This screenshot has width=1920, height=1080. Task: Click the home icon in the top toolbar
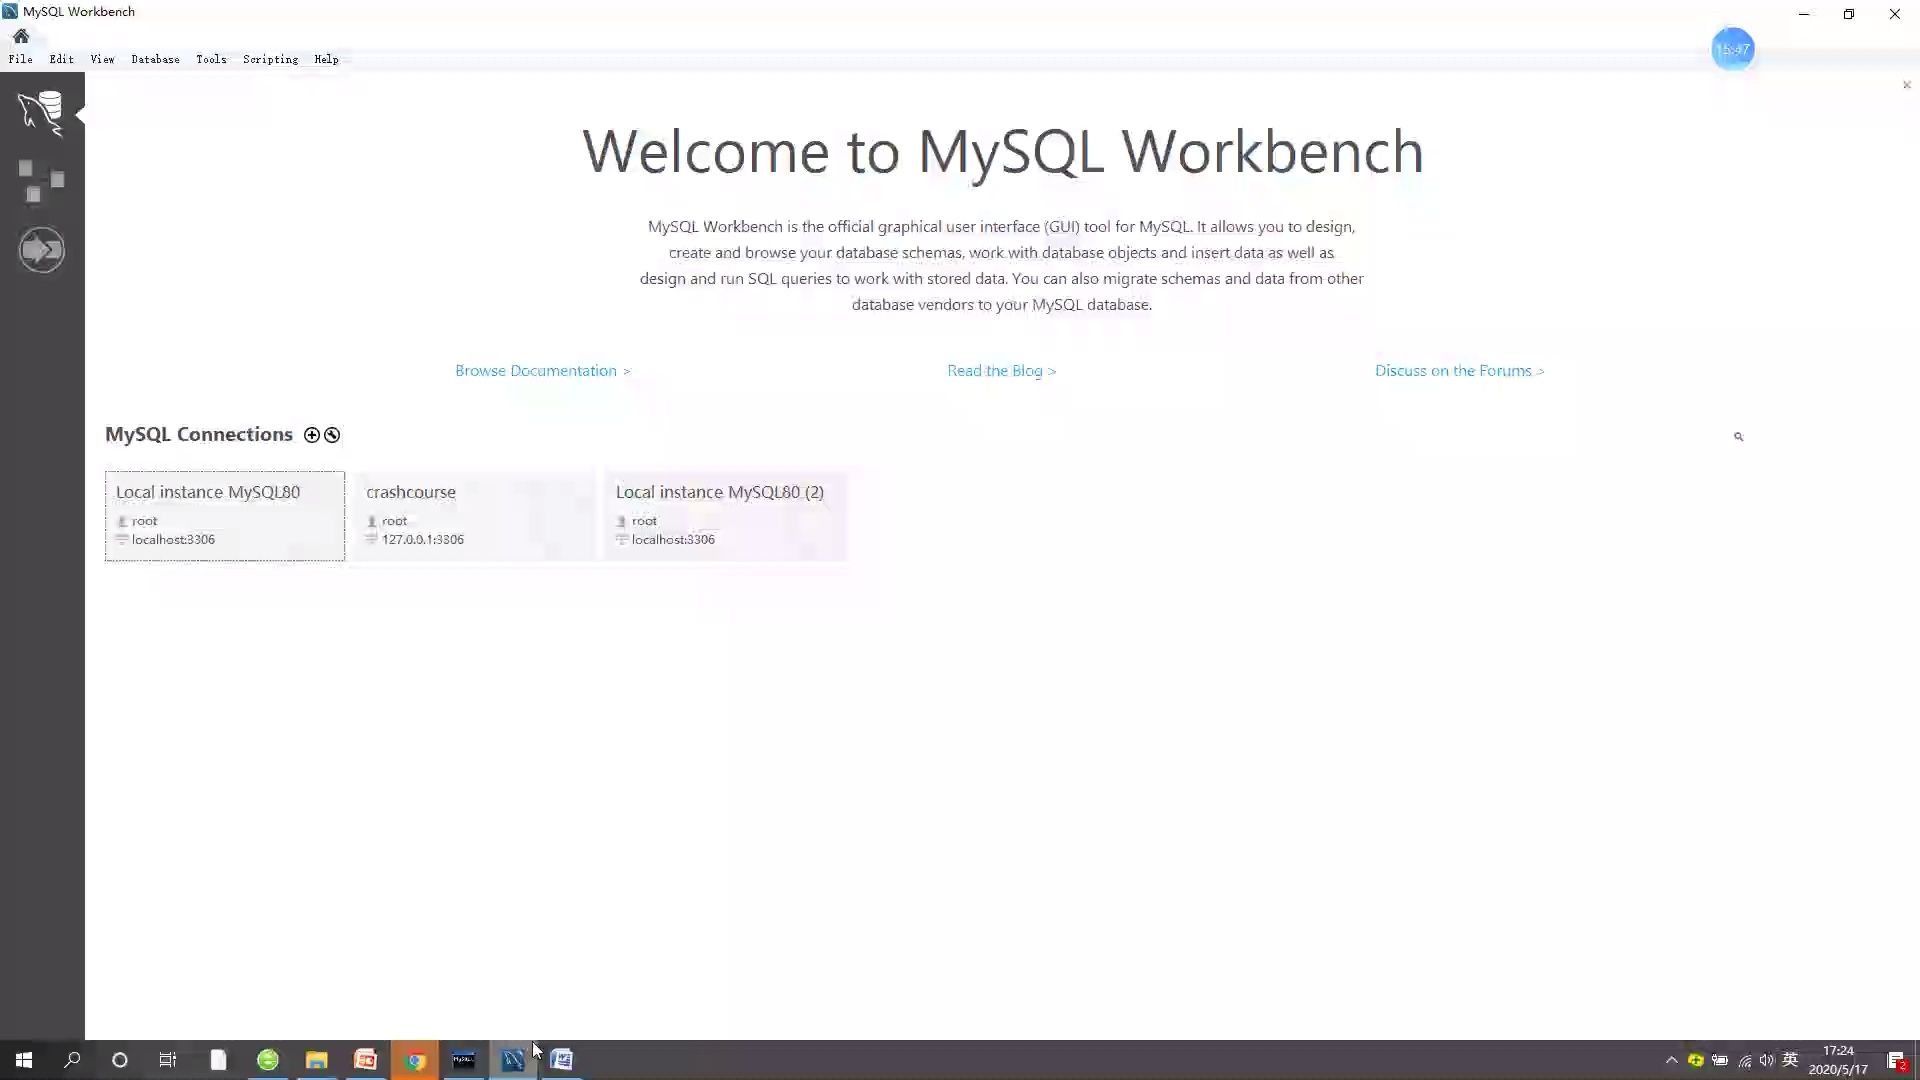point(21,37)
